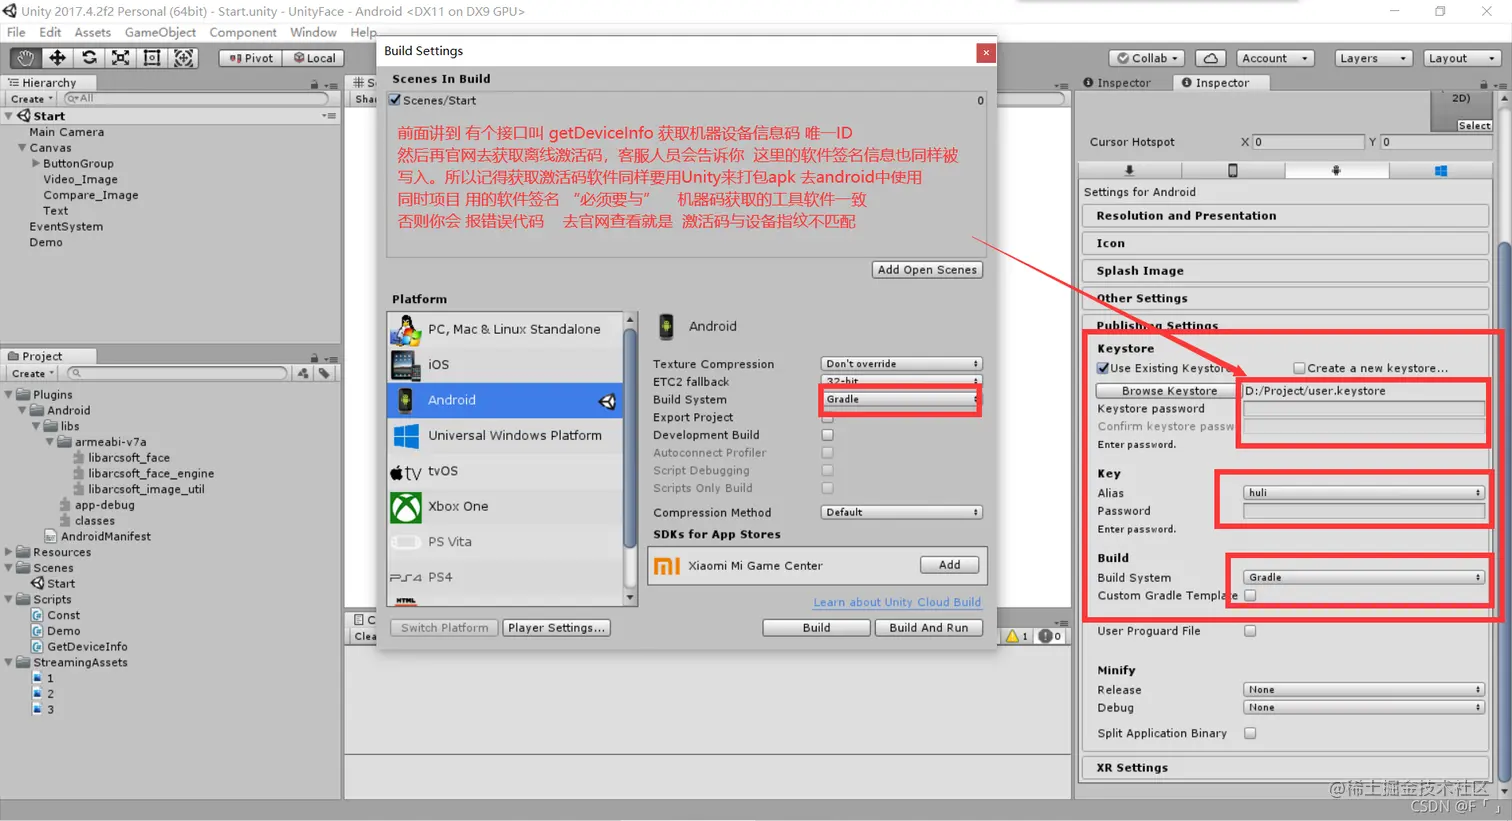Open the Account dropdown
Screen dimensions: 1512x821
(x=1274, y=58)
